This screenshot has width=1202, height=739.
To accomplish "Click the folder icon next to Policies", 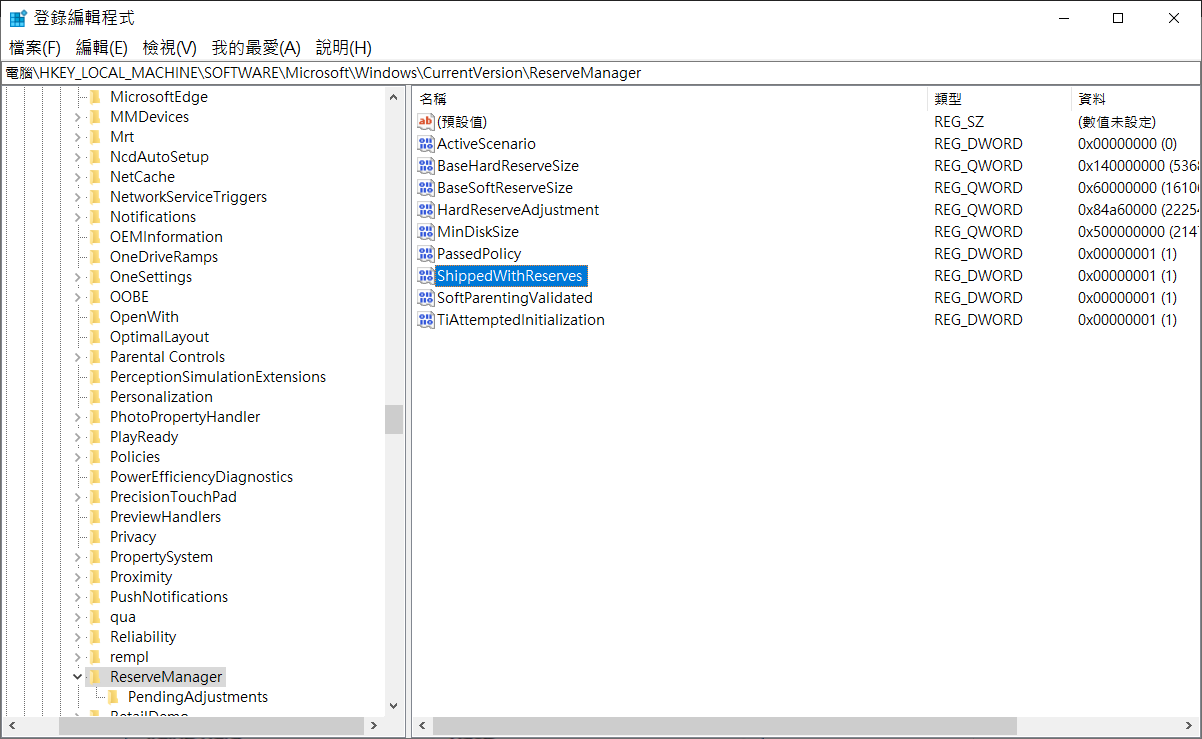I will coord(95,457).
